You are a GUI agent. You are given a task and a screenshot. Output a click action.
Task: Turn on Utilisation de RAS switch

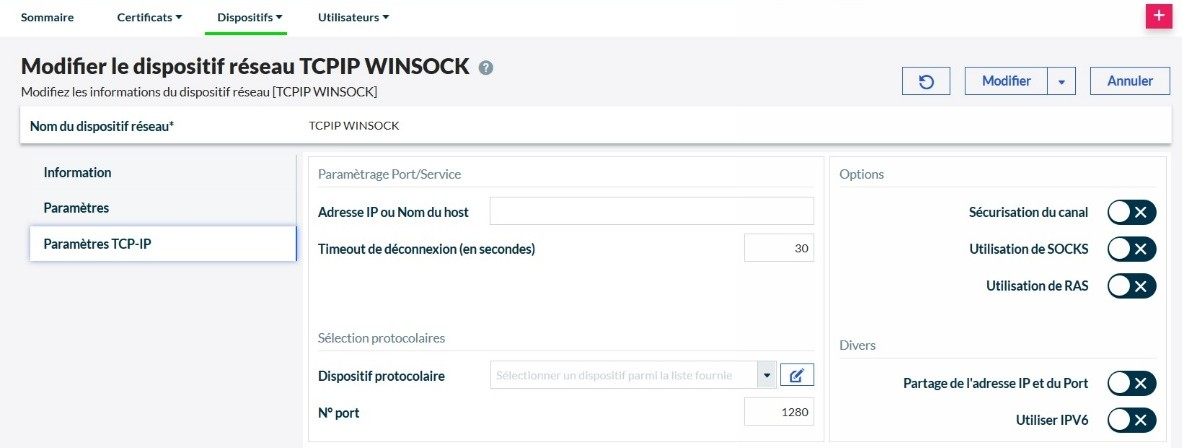point(1131,286)
